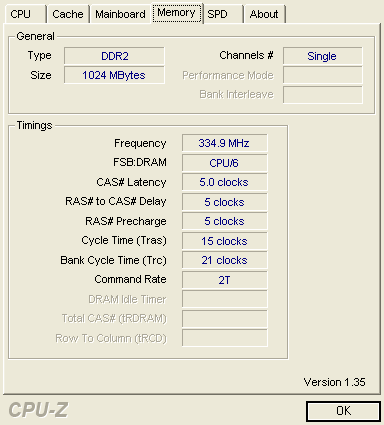Open the Mainboard tab

tap(120, 14)
